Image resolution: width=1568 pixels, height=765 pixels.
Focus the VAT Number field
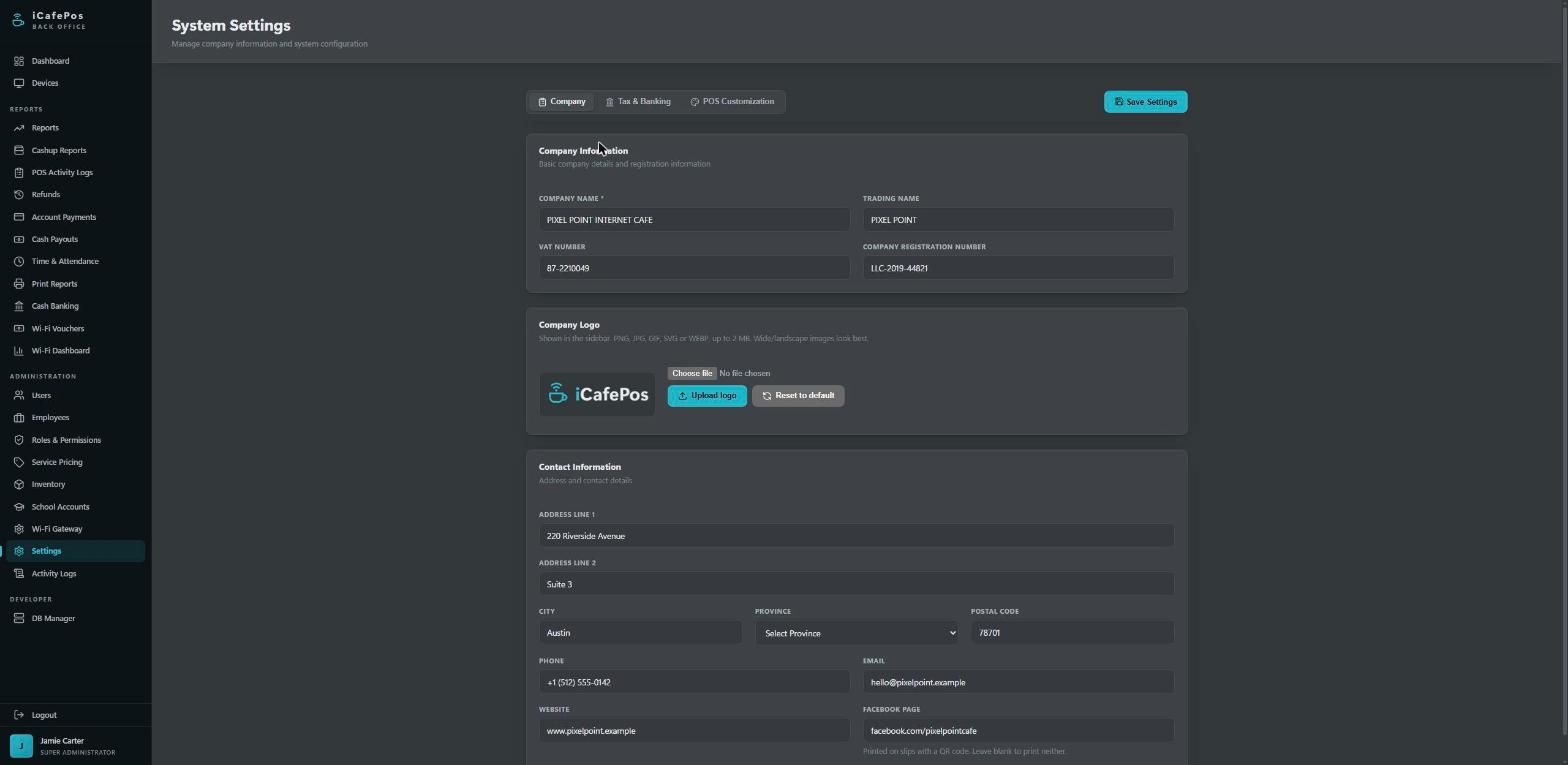click(694, 268)
